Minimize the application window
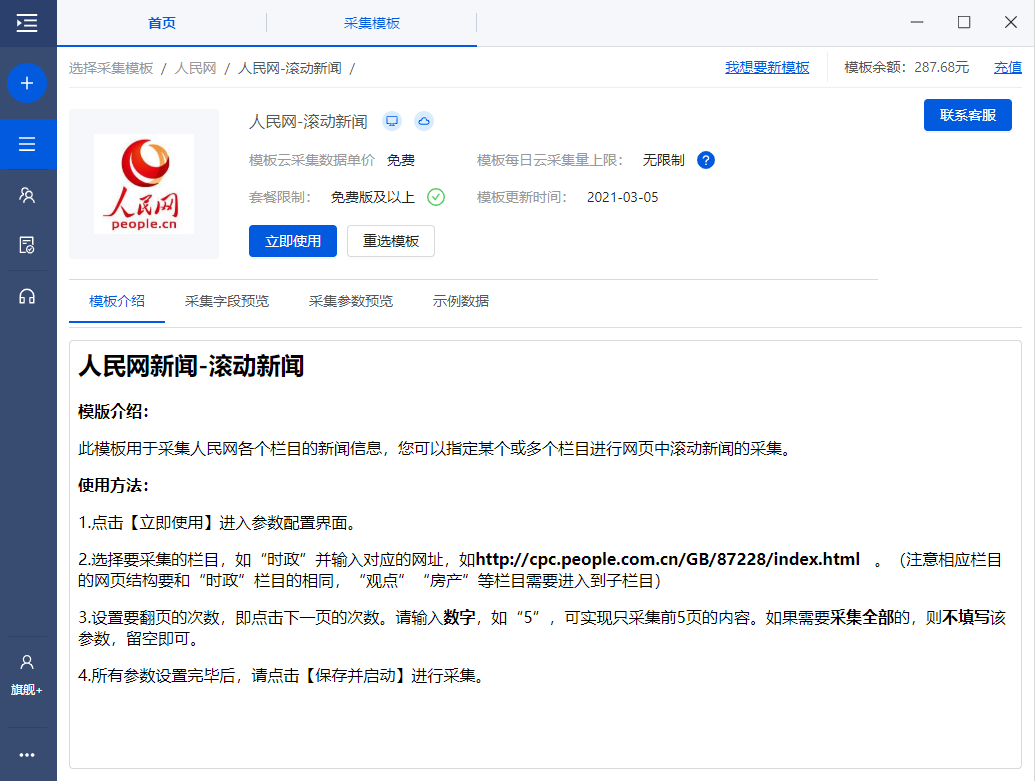1035x781 pixels. point(917,22)
